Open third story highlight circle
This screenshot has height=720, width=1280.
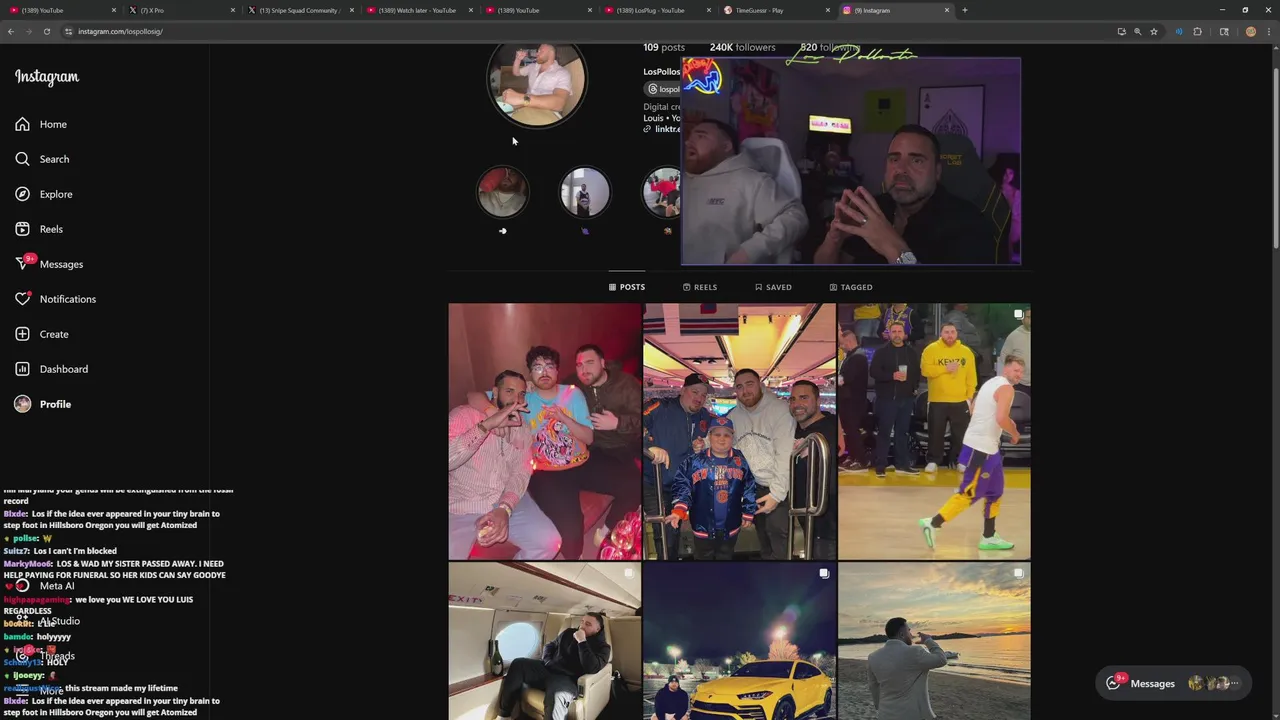tap(661, 192)
